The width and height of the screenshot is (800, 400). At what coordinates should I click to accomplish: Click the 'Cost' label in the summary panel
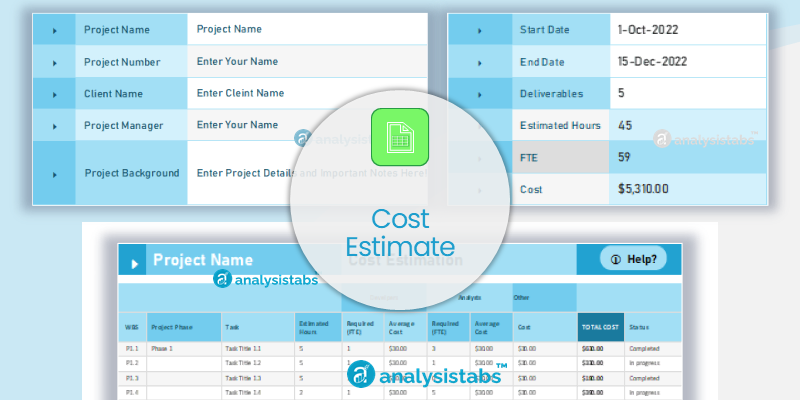[531, 189]
